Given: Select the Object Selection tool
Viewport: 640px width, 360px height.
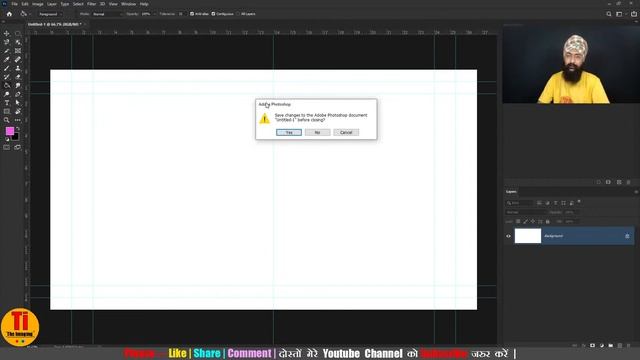Looking at the screenshot, I should [x=18, y=42].
